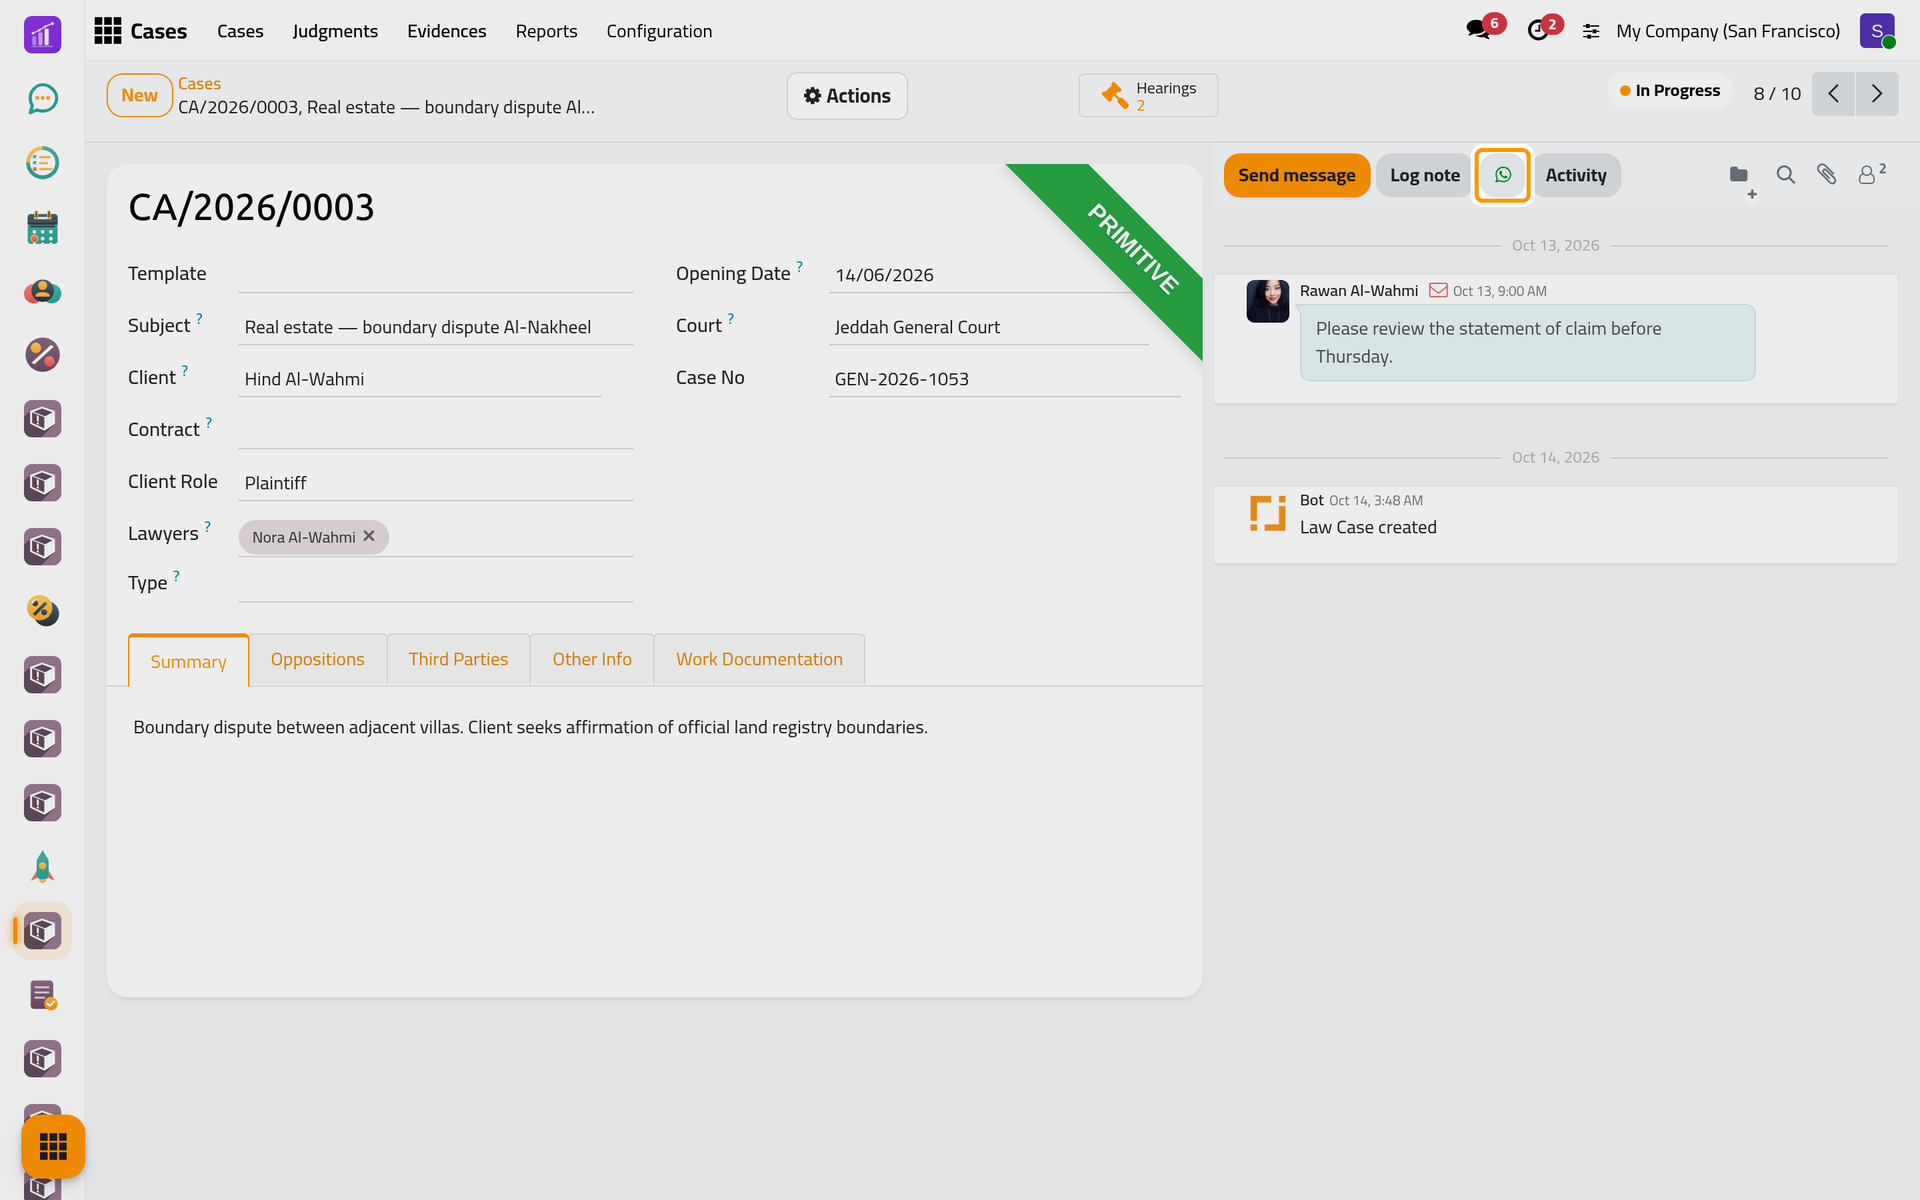Open the calendar app in sidebar
The height and width of the screenshot is (1200, 1920).
coord(42,227)
